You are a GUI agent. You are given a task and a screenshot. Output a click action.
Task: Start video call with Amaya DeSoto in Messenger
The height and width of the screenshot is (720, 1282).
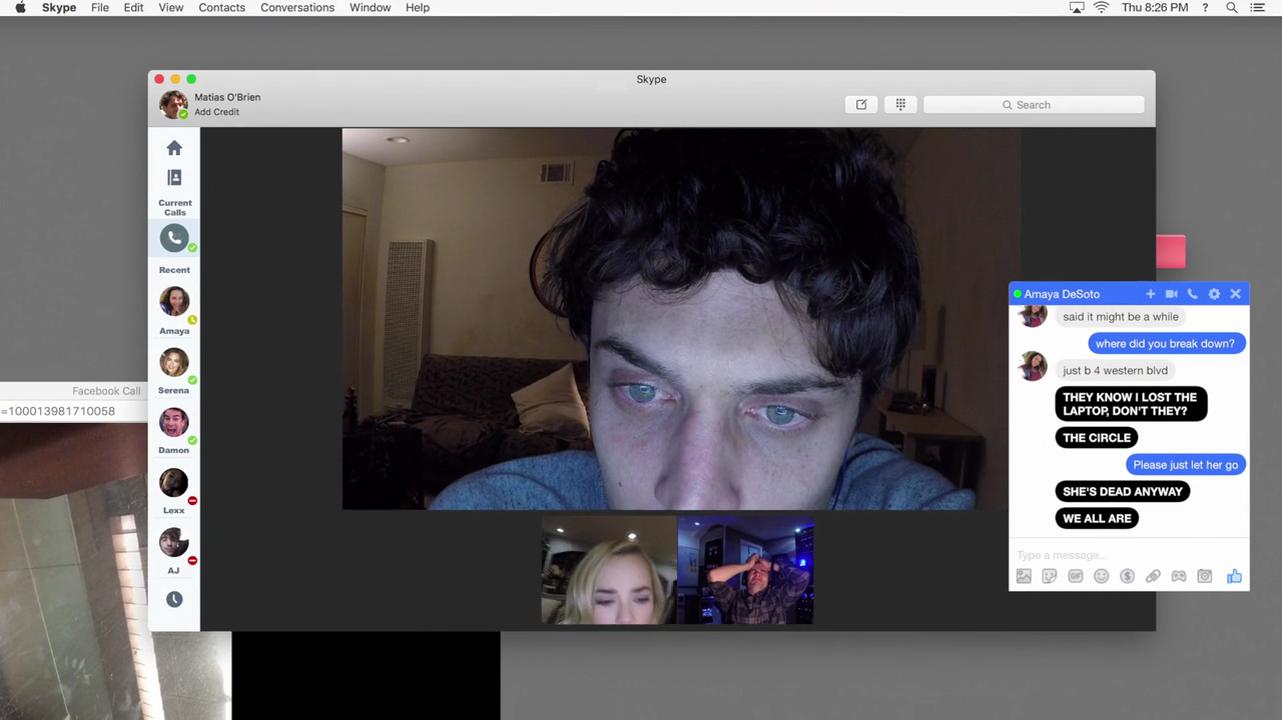tap(1171, 294)
